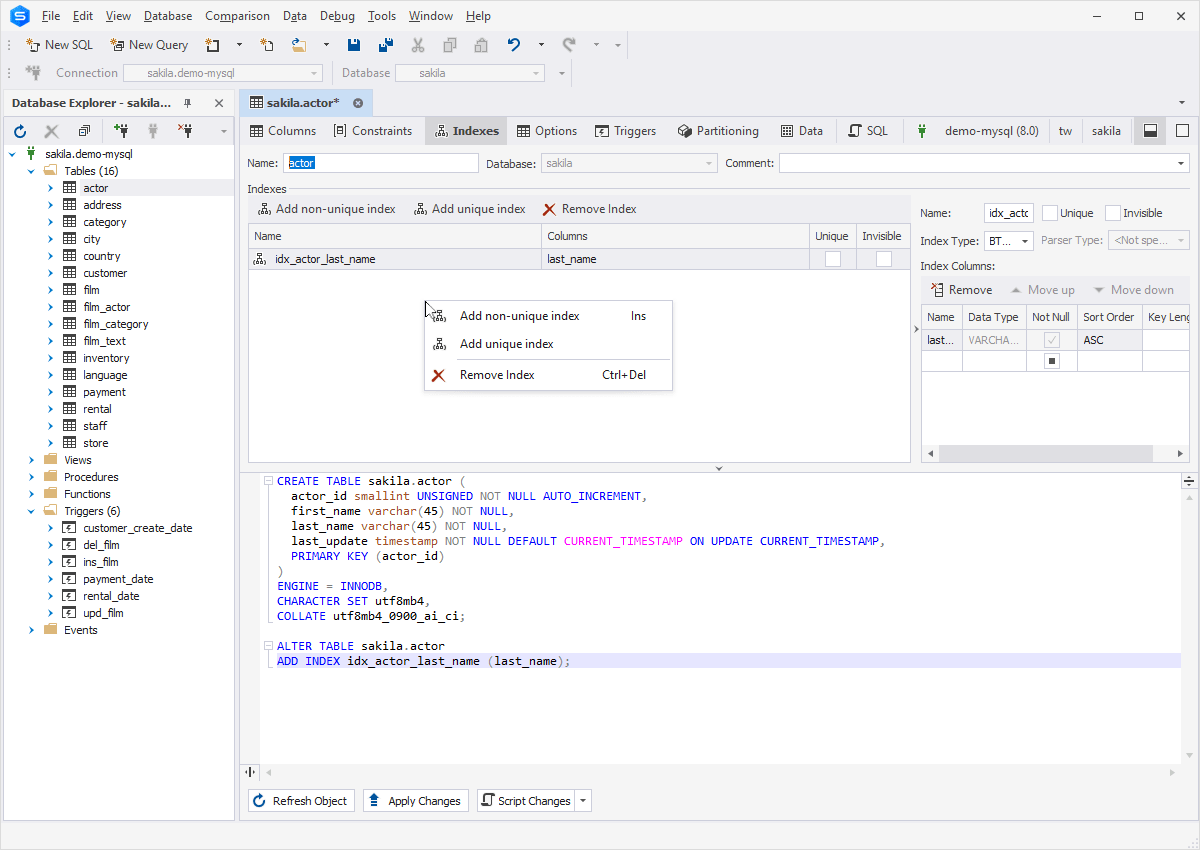Enable the Invisible checkbox in index properties
Viewport: 1200px width, 850px height.
click(x=1113, y=213)
